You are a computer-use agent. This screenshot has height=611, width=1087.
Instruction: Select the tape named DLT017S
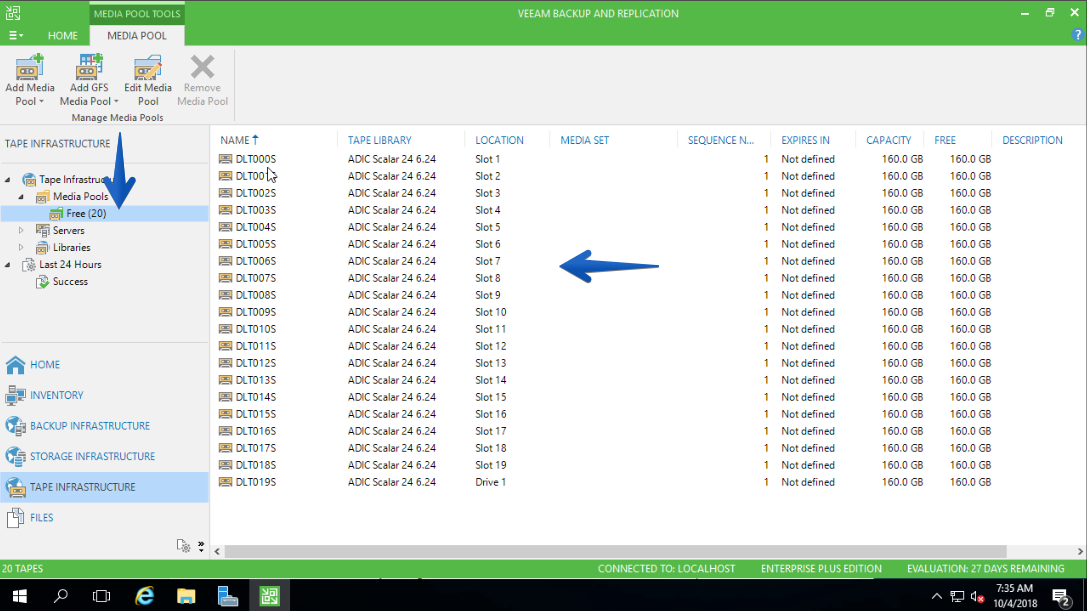click(255, 448)
